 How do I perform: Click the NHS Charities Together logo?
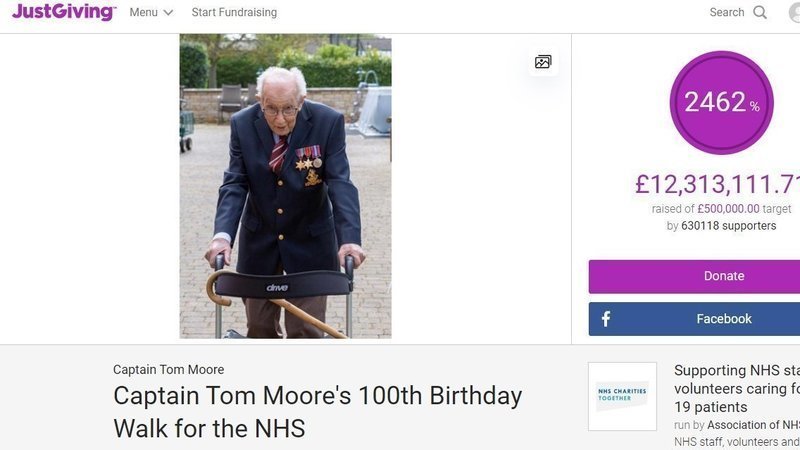click(622, 396)
